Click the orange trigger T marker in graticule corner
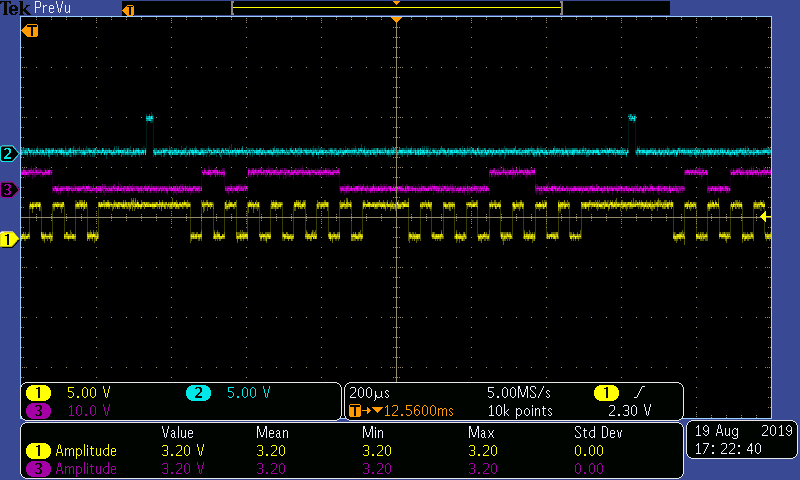 (31, 31)
